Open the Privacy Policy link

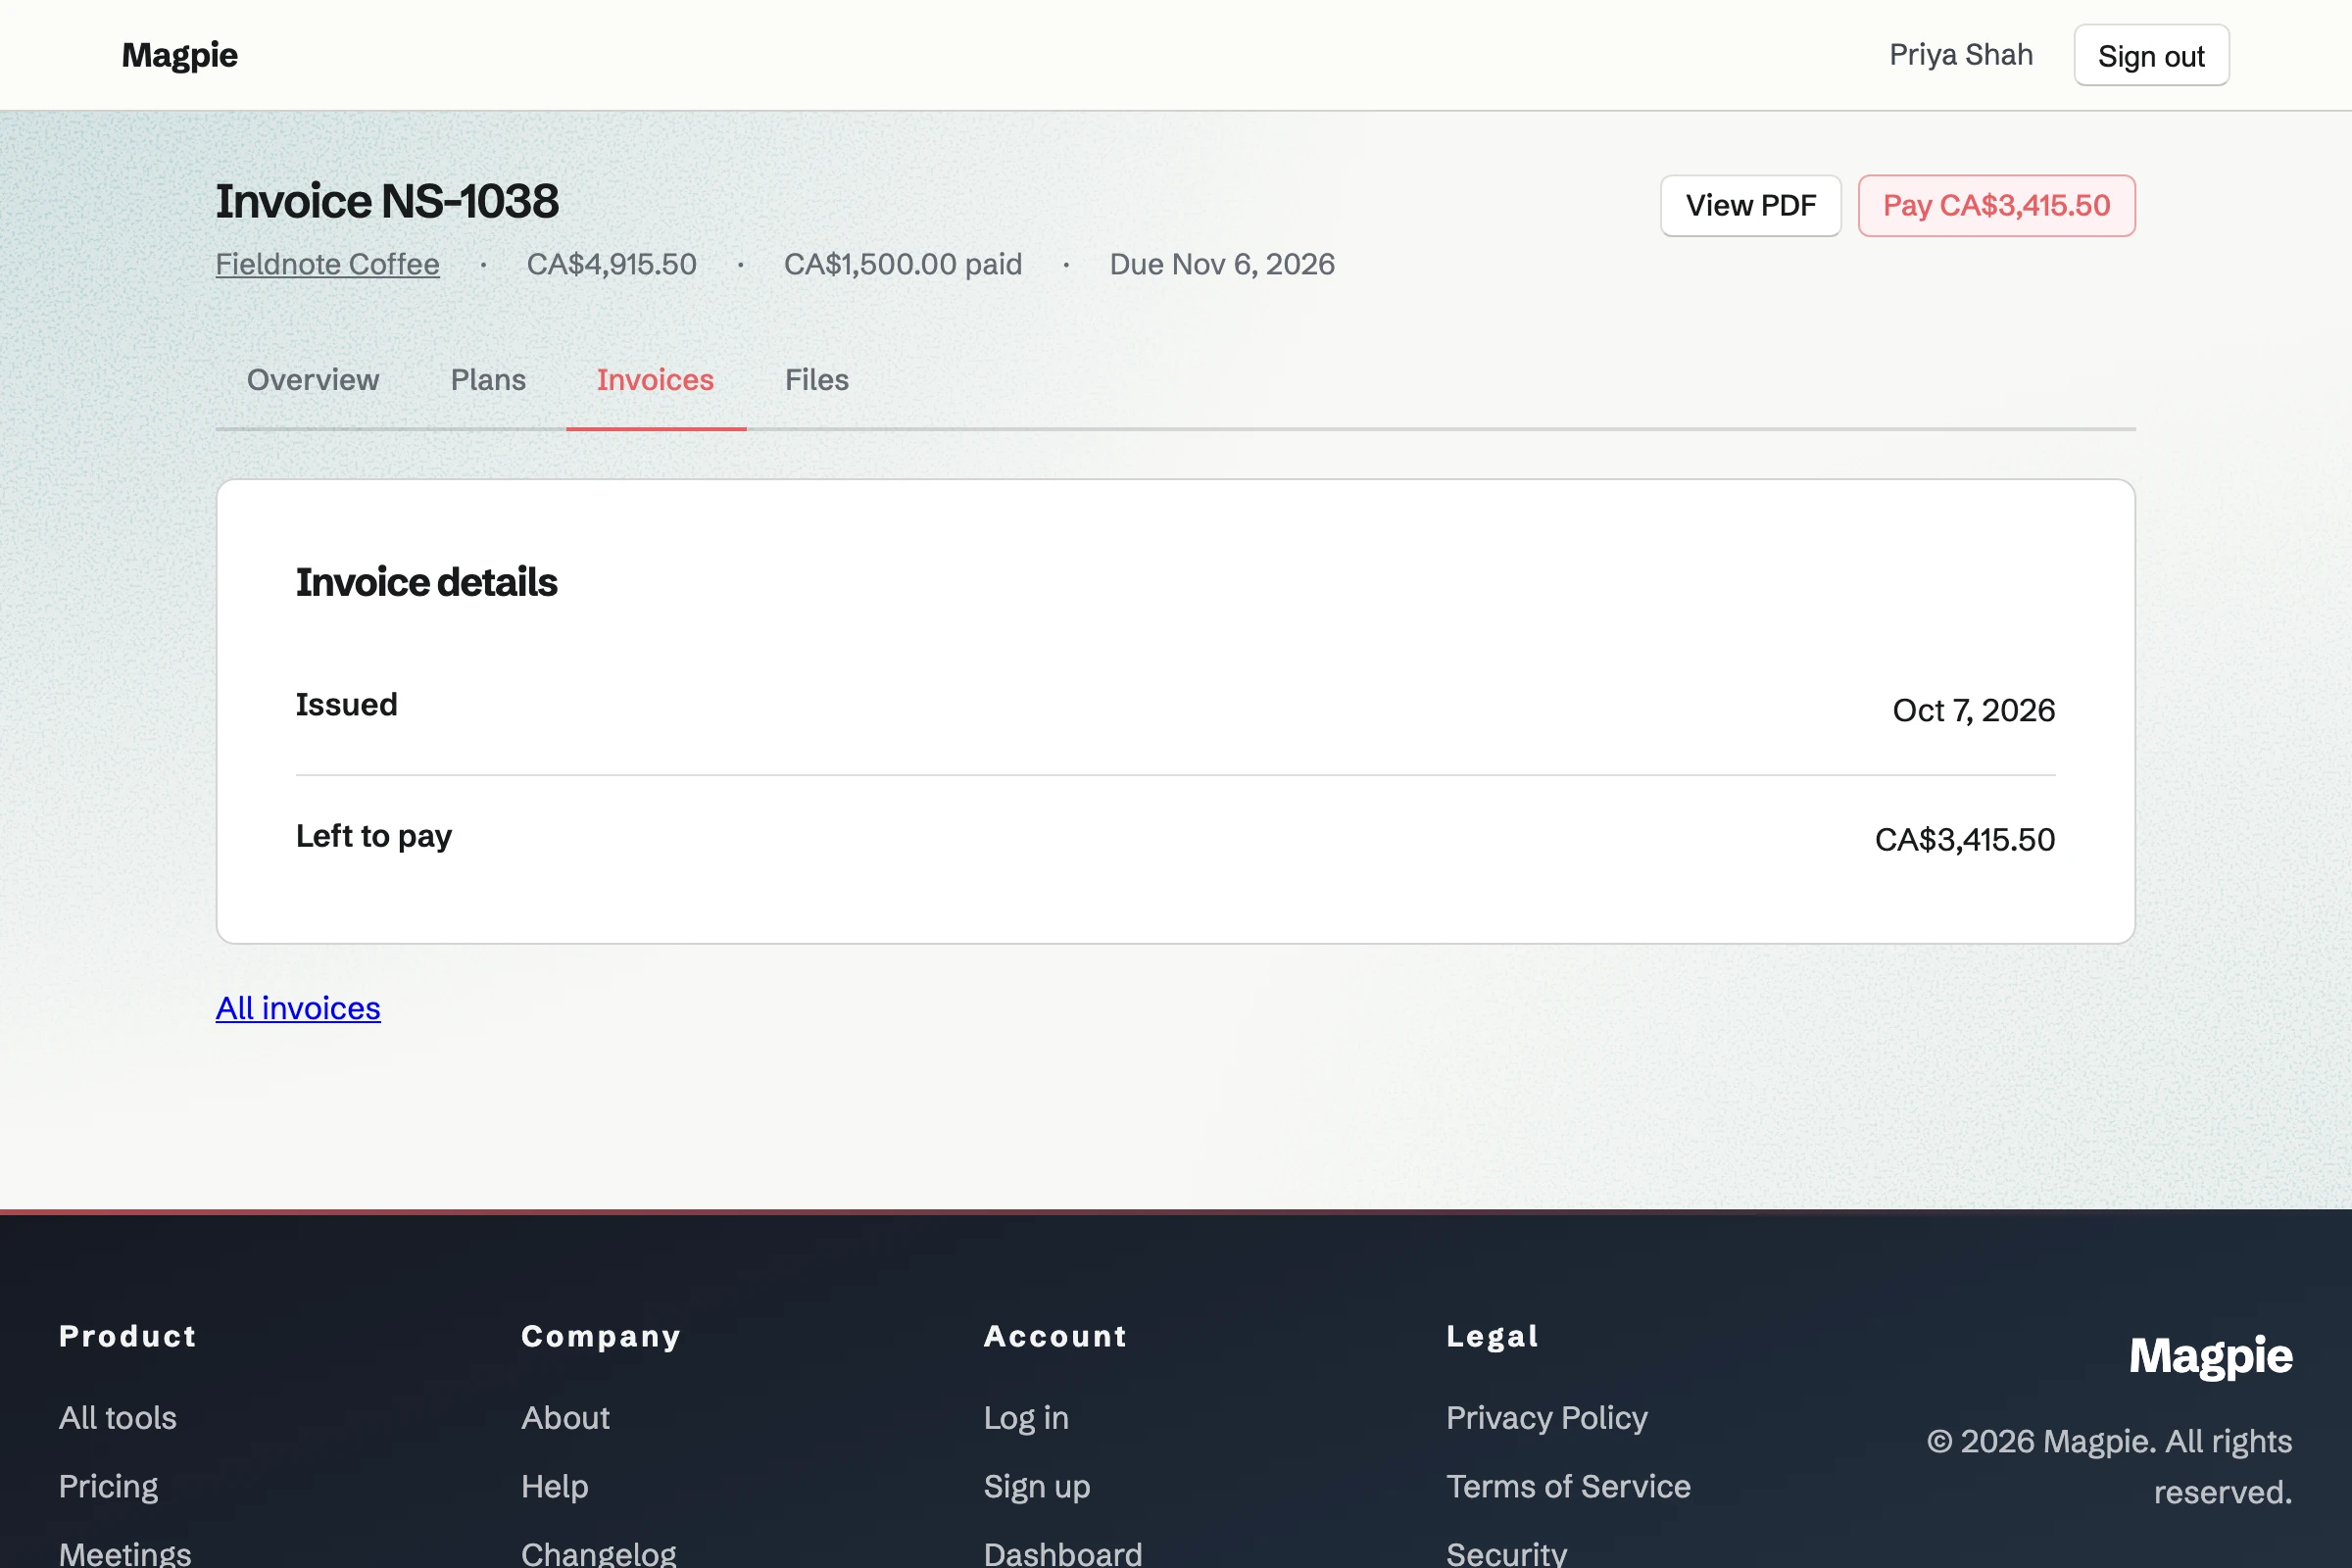click(1547, 1418)
